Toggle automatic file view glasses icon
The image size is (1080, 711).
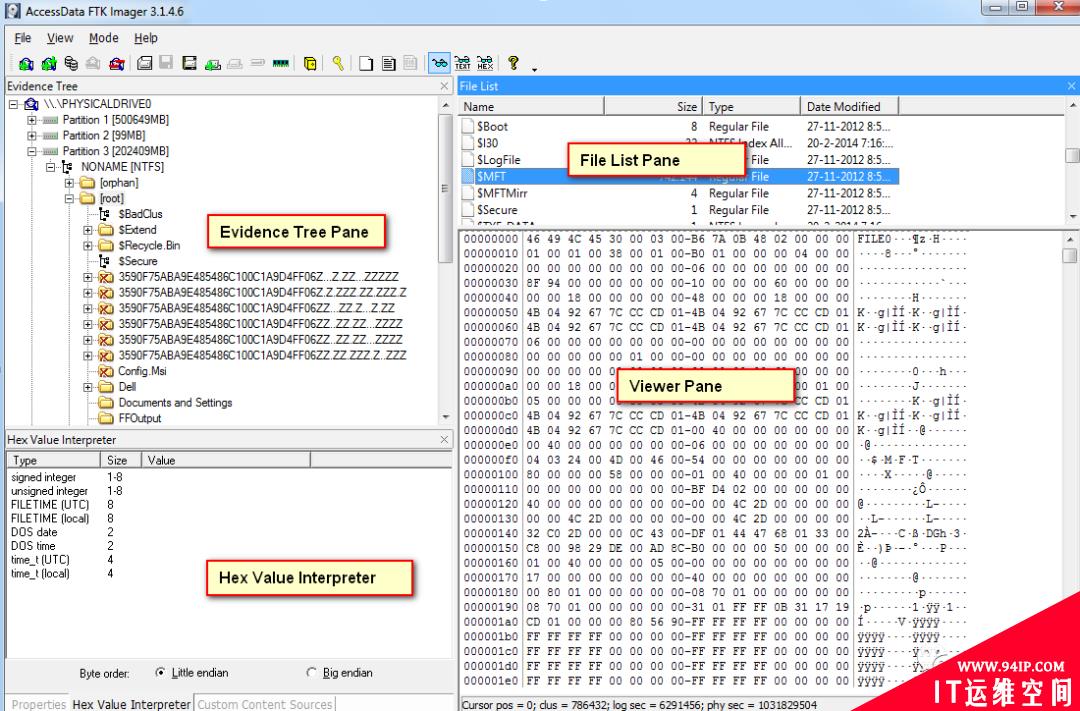pos(439,63)
